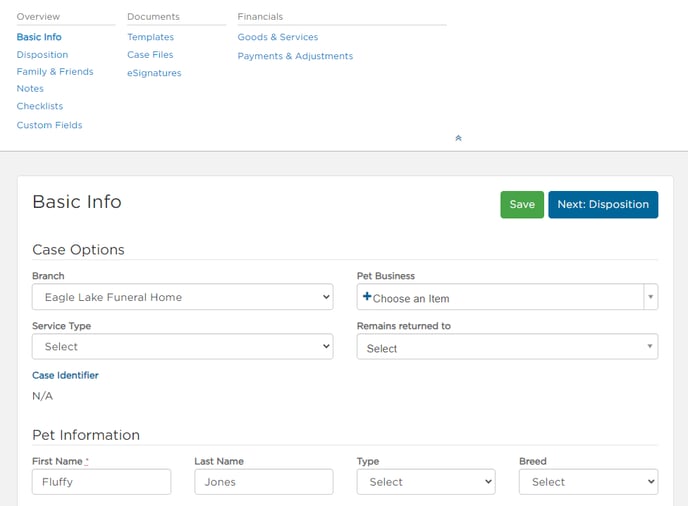Open the Disposition page

click(42, 54)
